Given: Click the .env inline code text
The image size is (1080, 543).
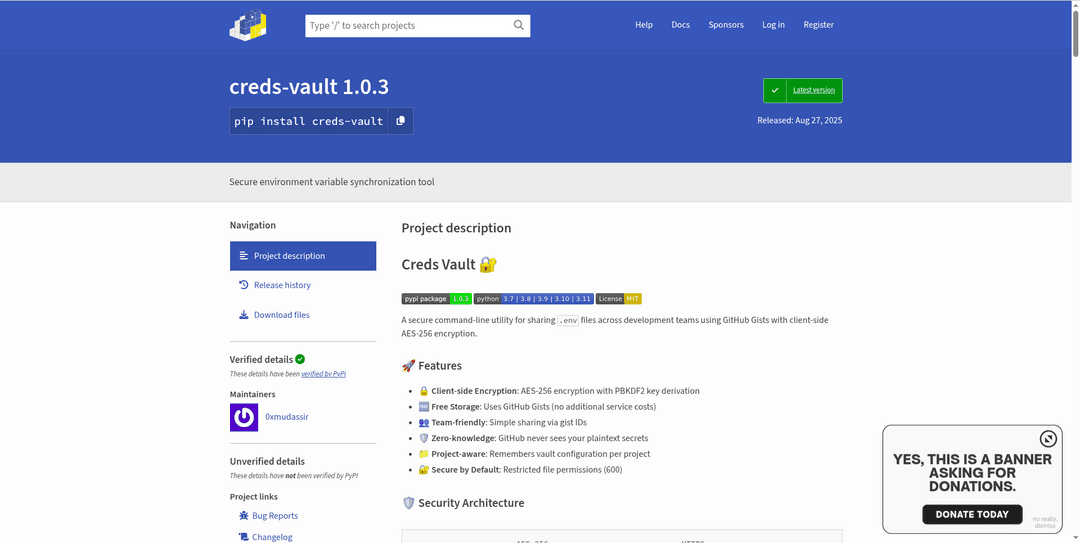Looking at the screenshot, I should (x=568, y=320).
